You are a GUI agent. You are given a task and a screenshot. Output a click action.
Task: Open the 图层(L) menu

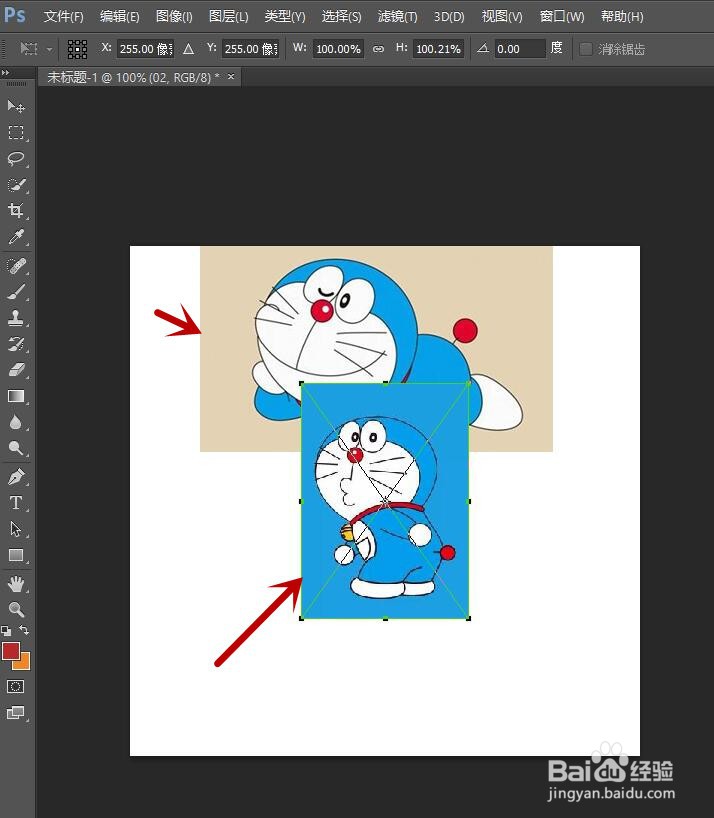[228, 17]
